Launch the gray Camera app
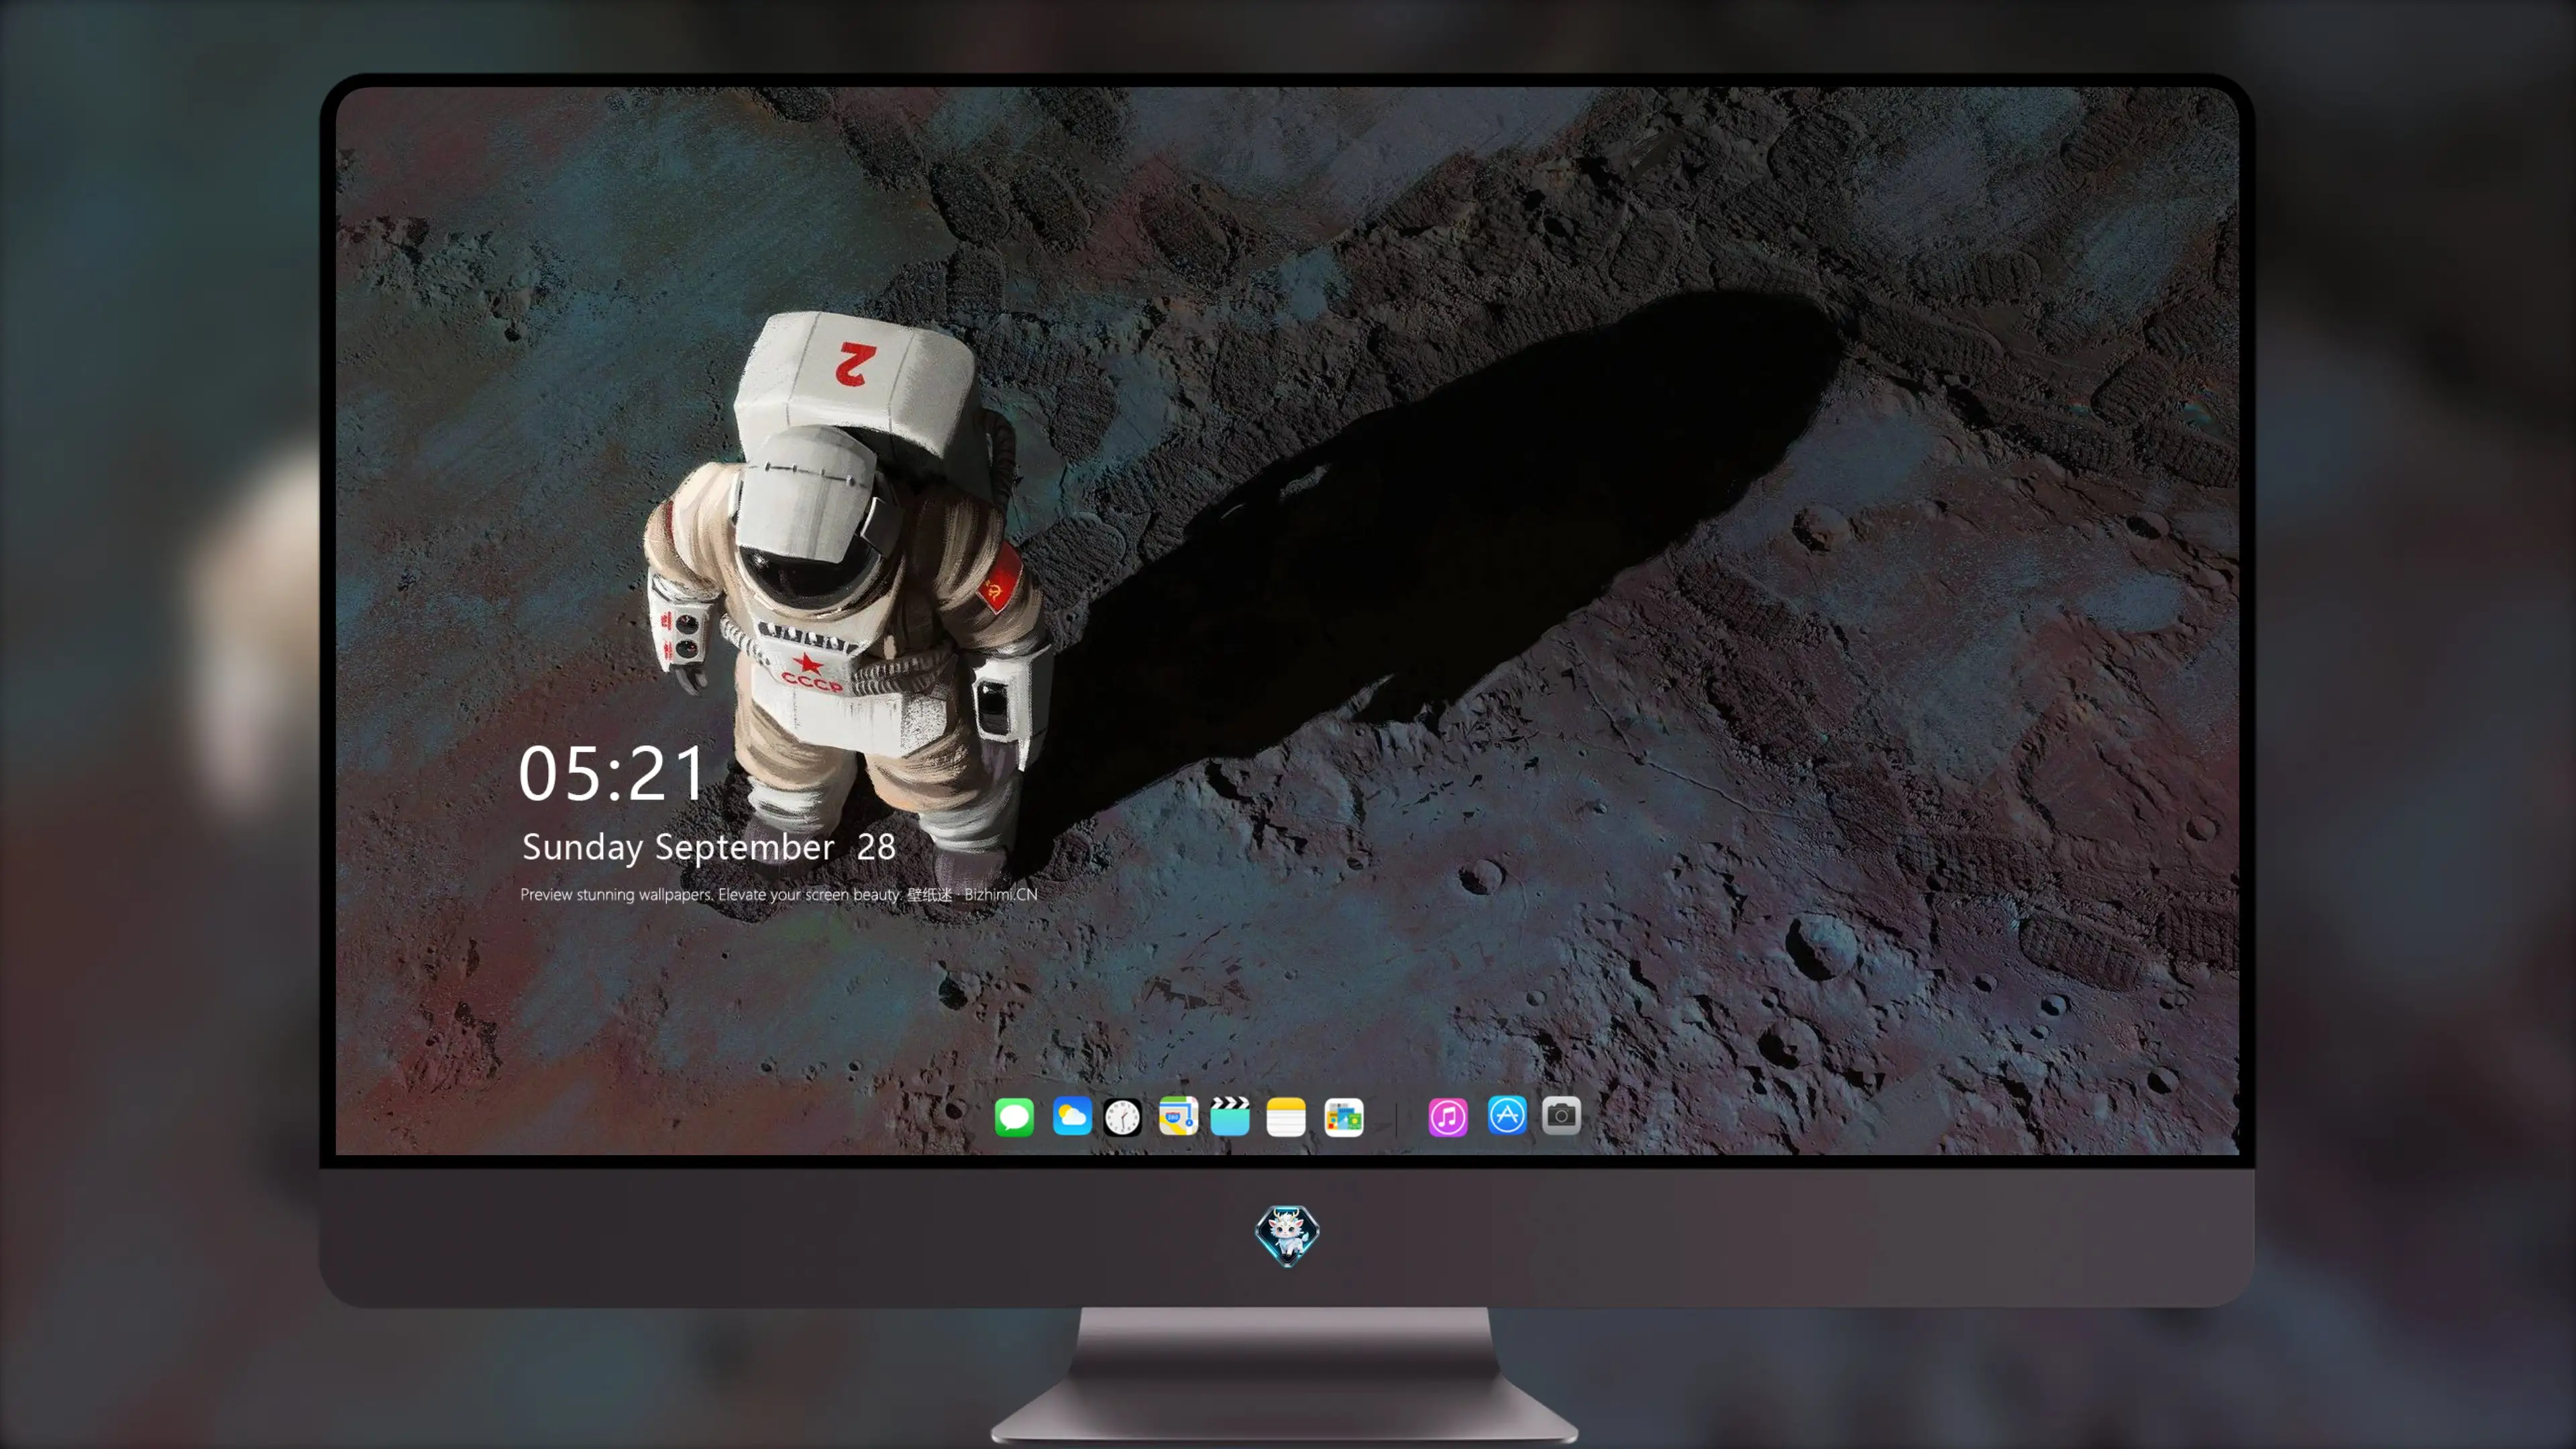The image size is (2576, 1449). 1561,1115
